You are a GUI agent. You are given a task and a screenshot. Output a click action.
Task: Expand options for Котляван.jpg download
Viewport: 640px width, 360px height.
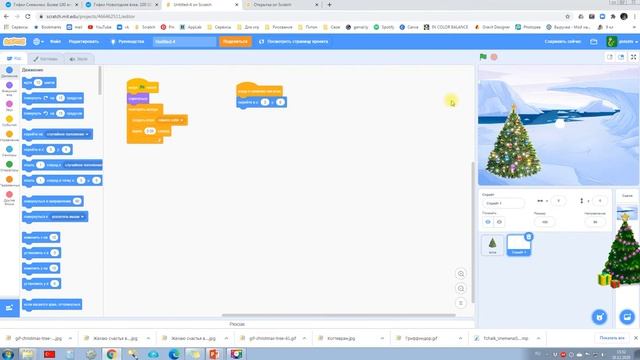pos(382,338)
